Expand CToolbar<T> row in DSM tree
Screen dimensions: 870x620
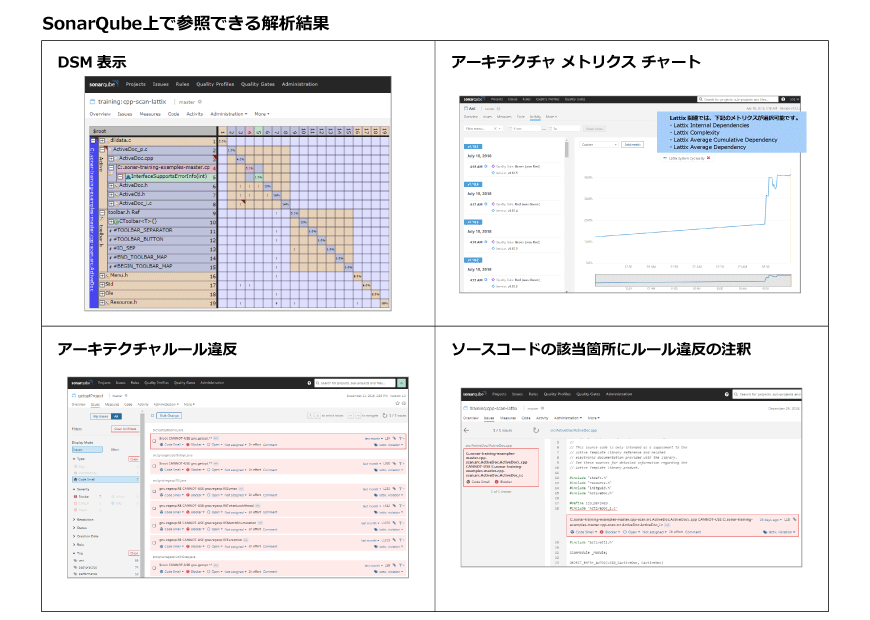[111, 221]
